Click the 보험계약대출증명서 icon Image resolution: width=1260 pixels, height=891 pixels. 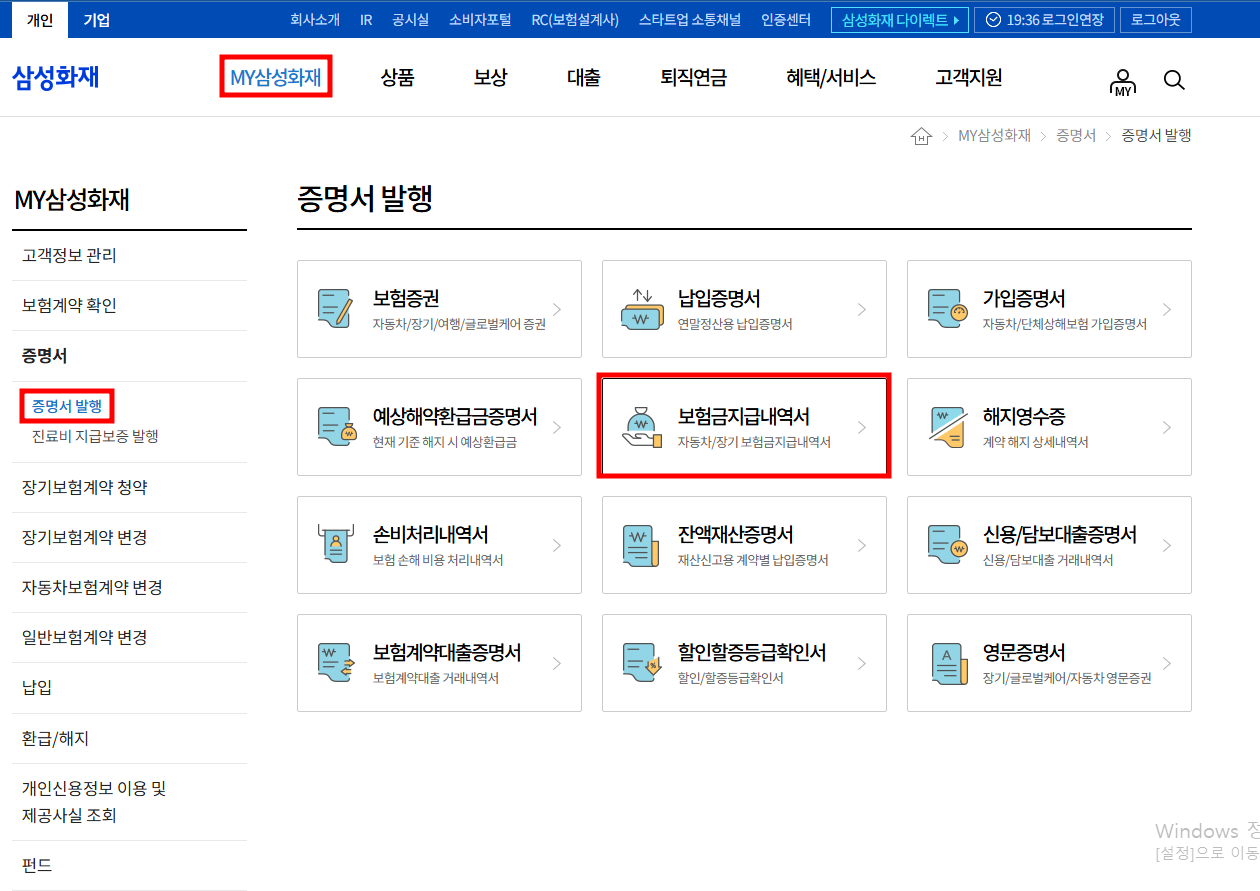336,663
